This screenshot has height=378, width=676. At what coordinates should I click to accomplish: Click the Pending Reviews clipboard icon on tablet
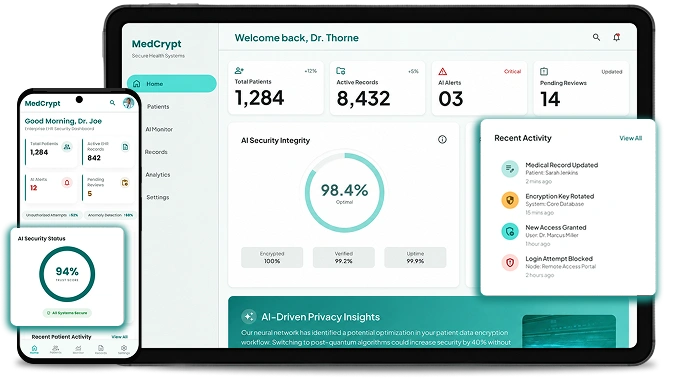click(x=544, y=72)
